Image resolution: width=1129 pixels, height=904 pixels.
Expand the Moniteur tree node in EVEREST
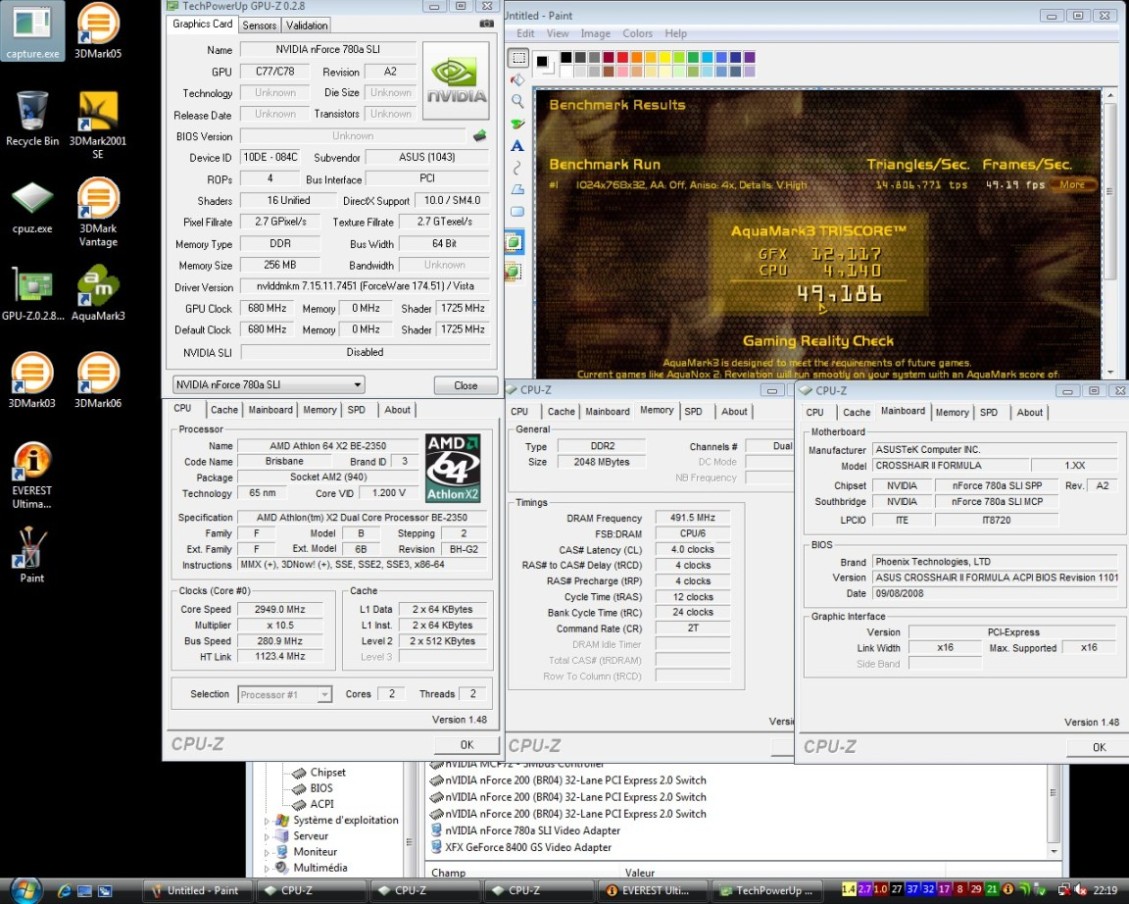266,852
